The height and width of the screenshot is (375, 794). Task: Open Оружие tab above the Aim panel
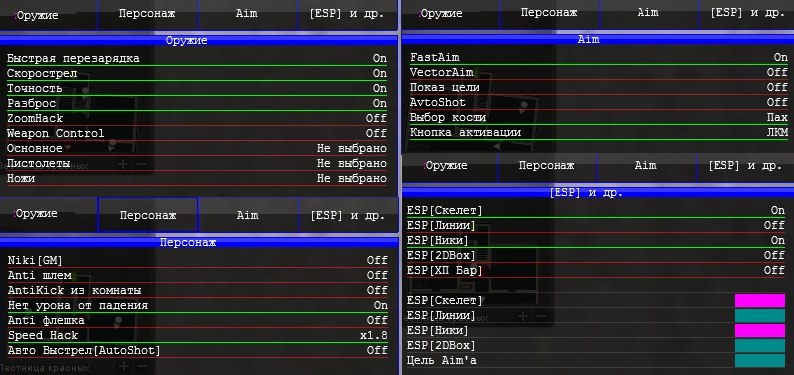450,14
